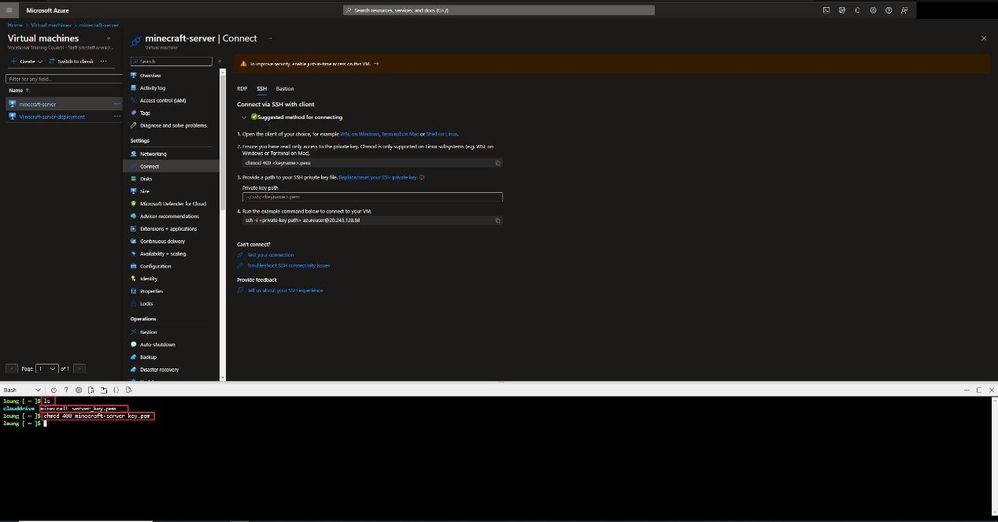This screenshot has width=998, height=522.
Task: Open more commands ellipsis next to Switch to classic
Action: point(104,61)
